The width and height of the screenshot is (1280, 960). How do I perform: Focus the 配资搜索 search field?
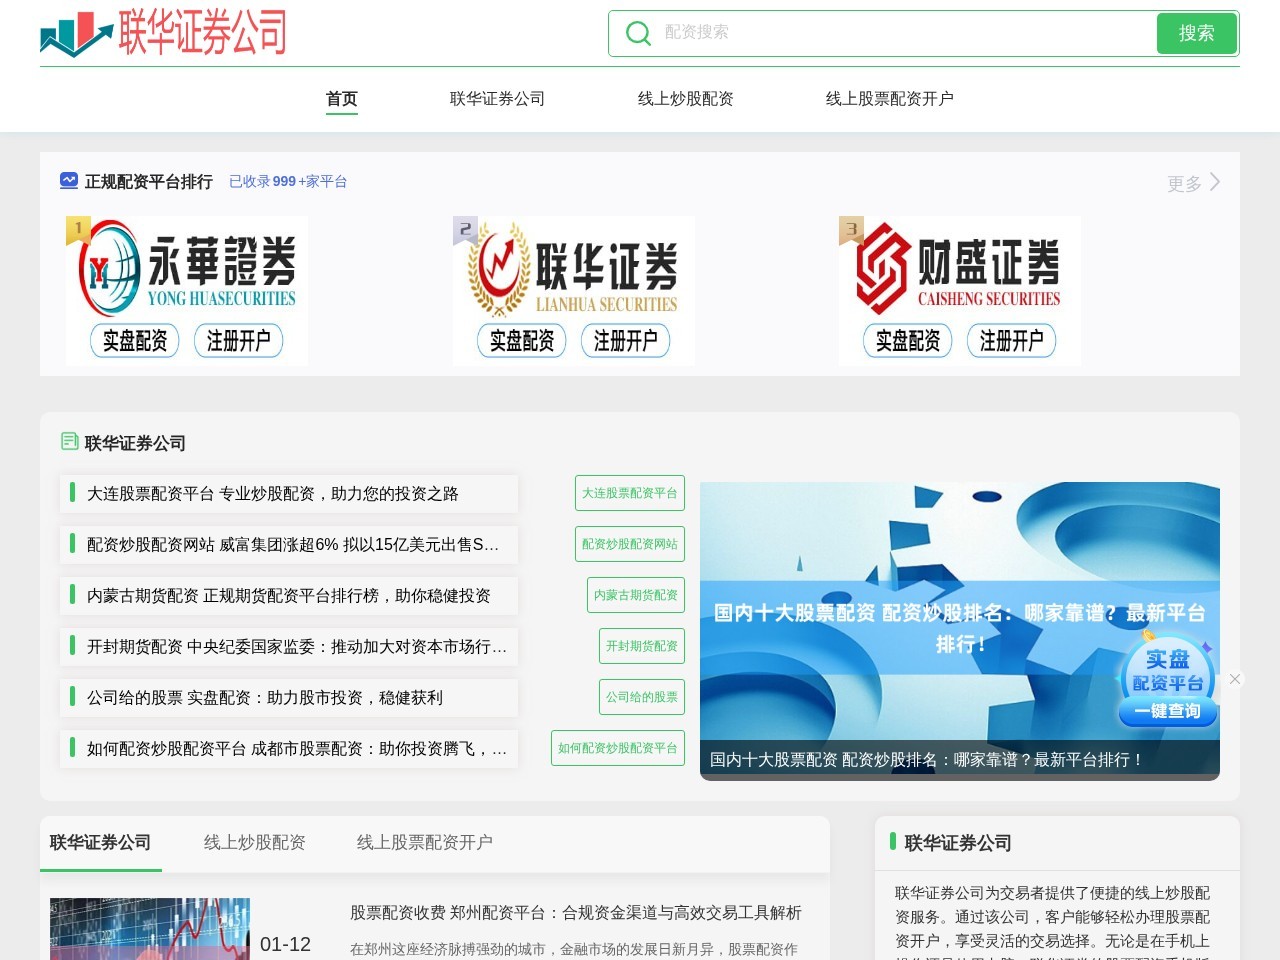[904, 33]
